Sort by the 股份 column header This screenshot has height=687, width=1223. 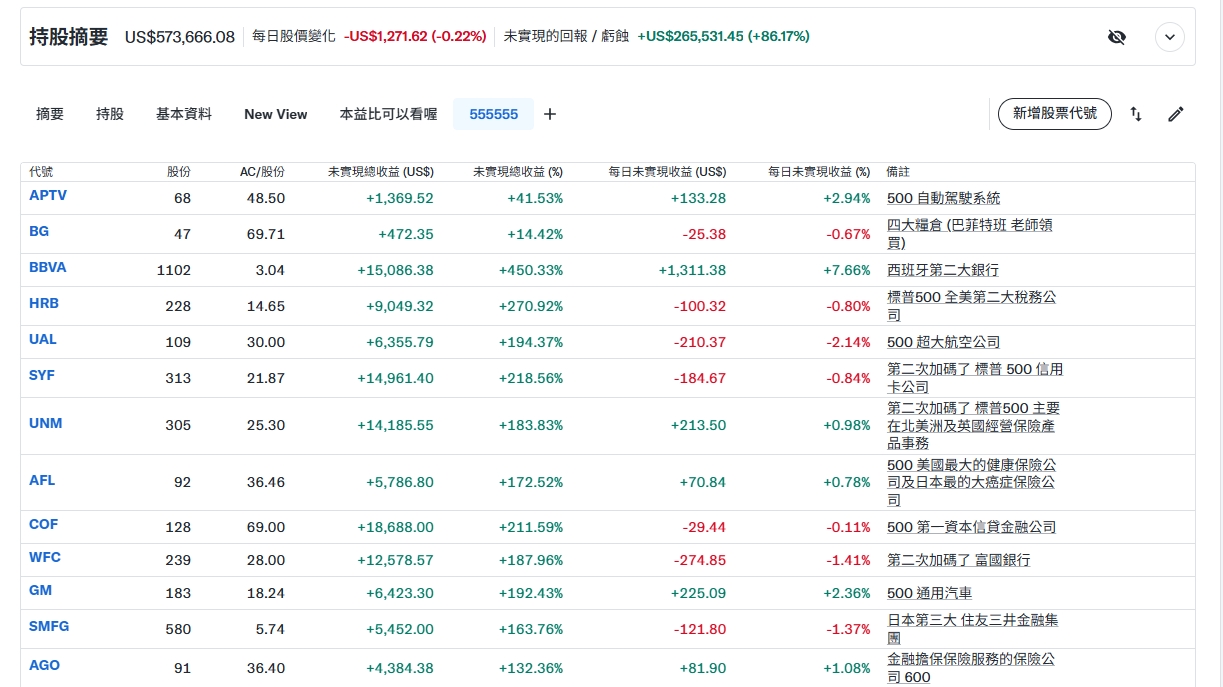[x=179, y=172]
